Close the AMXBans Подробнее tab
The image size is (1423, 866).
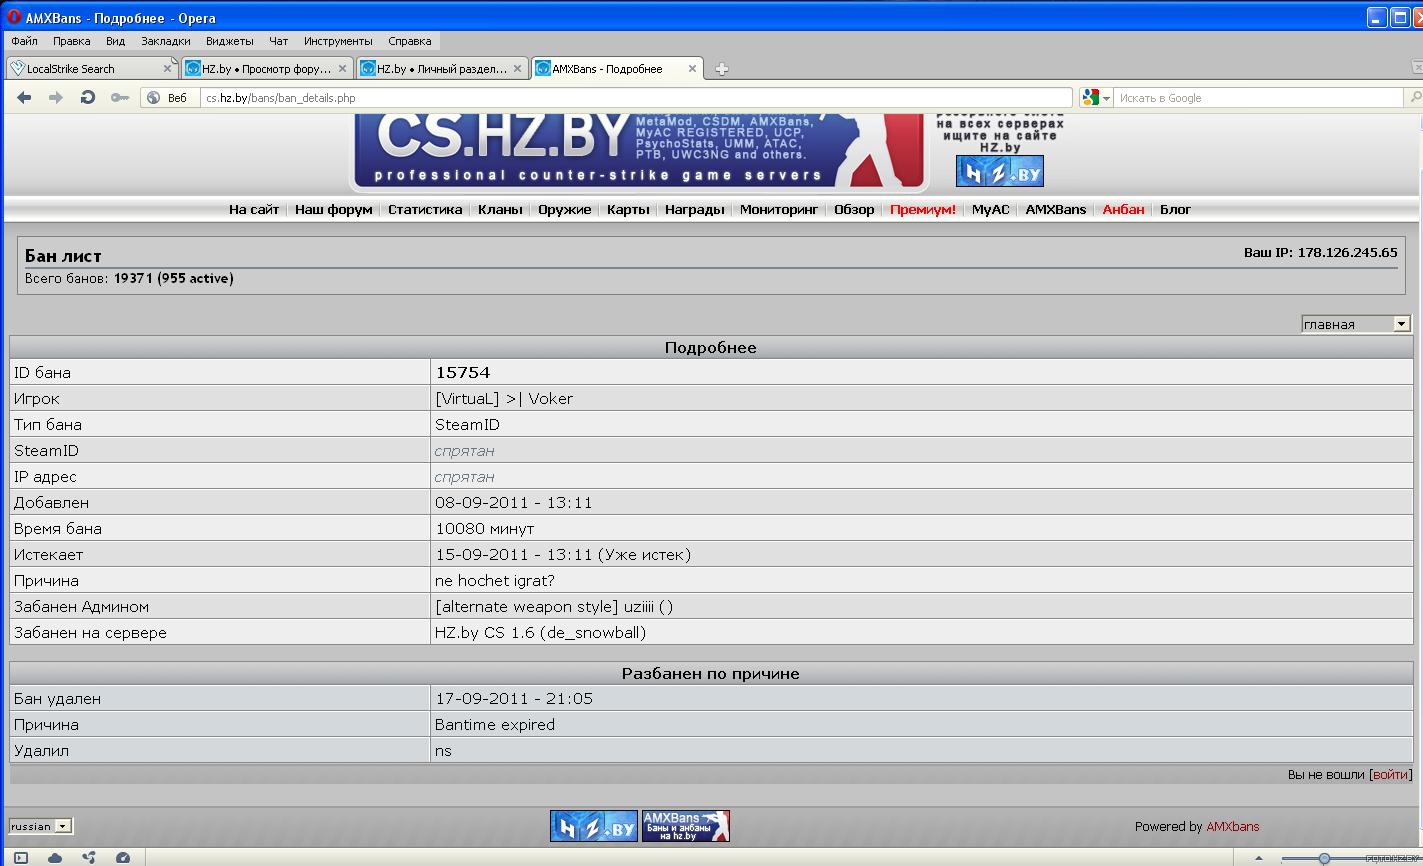point(692,68)
